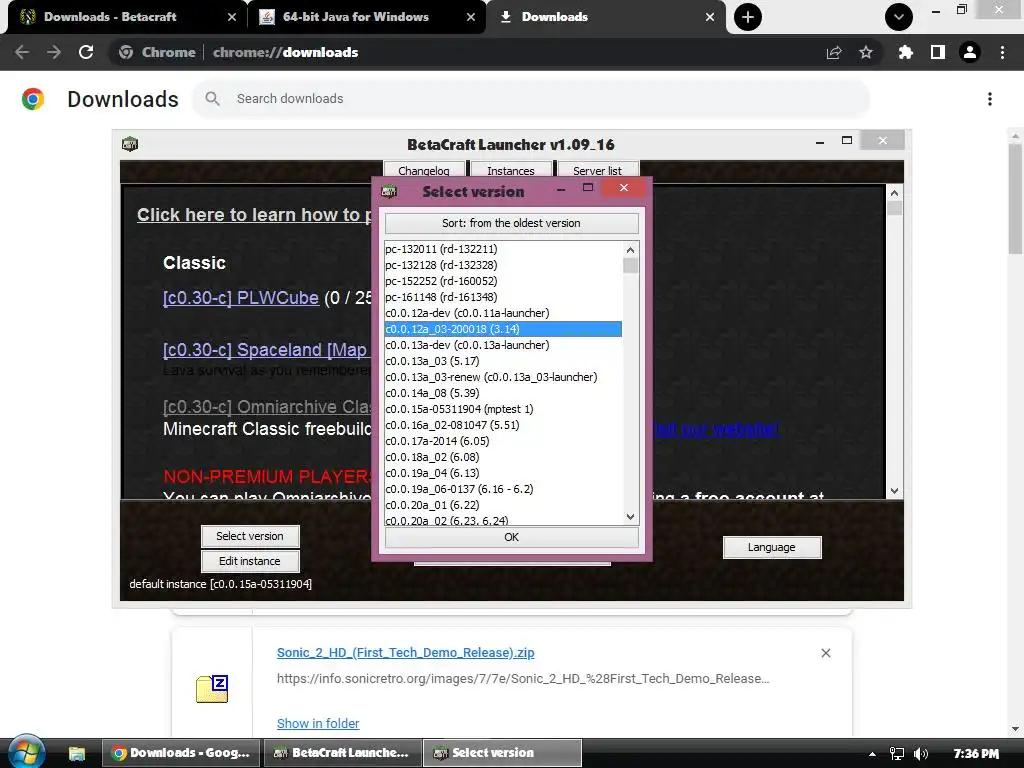Click the version list scrollbar down arrow
Image resolution: width=1024 pixels, height=768 pixels.
(630, 517)
